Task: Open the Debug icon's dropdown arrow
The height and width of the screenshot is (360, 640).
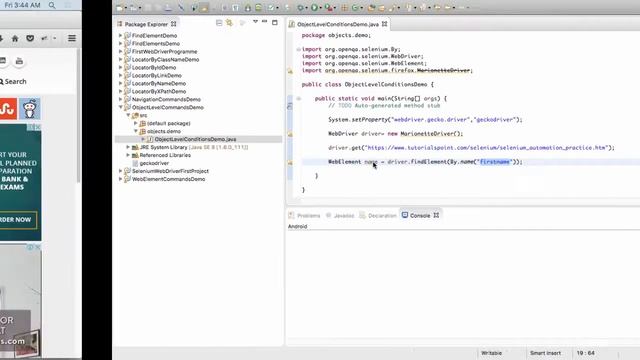Action: 307,8
